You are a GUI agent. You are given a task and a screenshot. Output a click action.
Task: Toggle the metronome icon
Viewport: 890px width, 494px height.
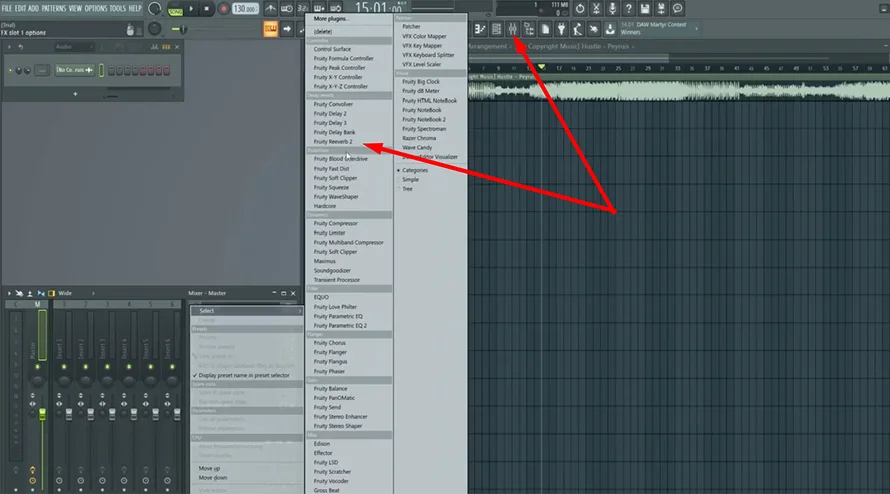click(271, 9)
